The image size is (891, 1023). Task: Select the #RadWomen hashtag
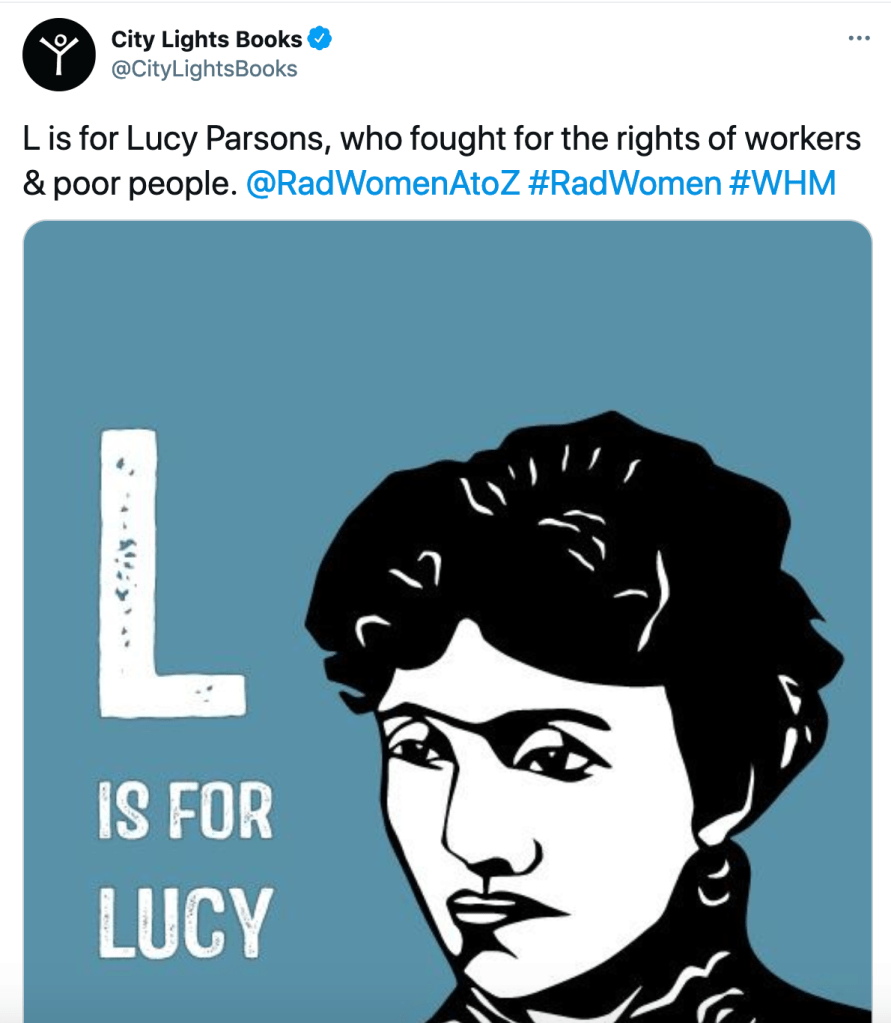(623, 184)
